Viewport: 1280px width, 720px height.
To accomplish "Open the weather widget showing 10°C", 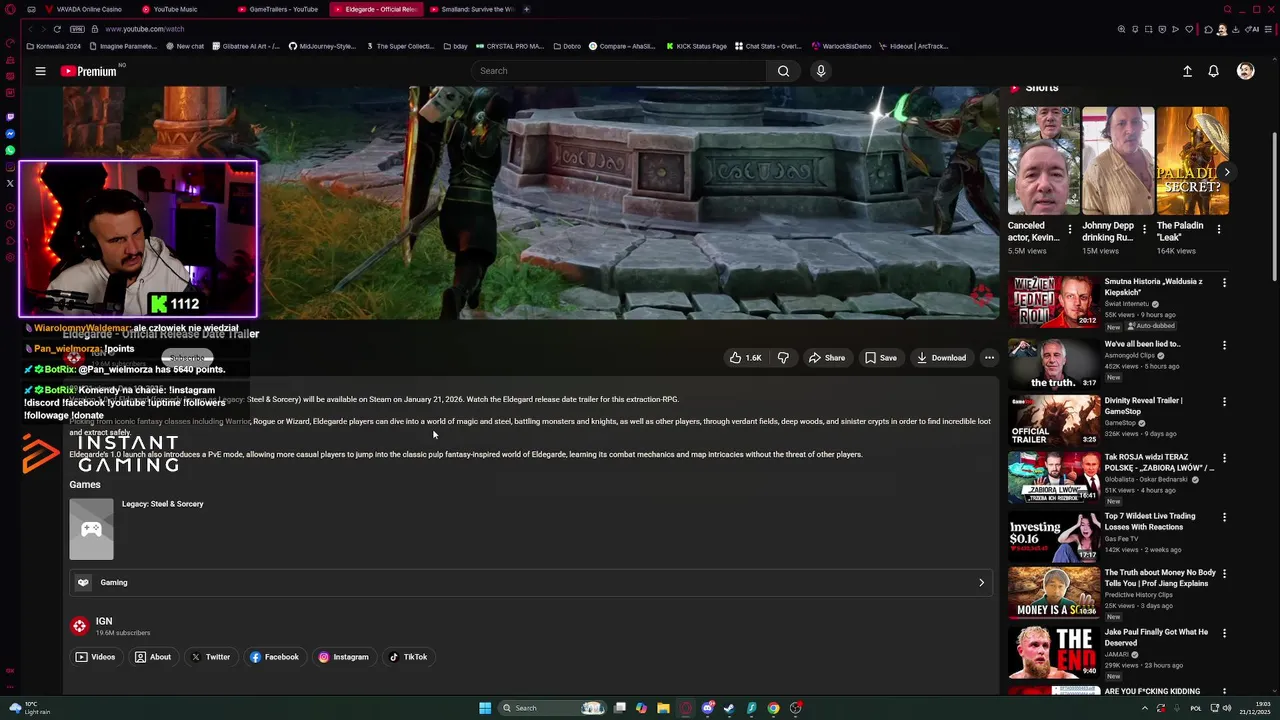I will [30, 708].
